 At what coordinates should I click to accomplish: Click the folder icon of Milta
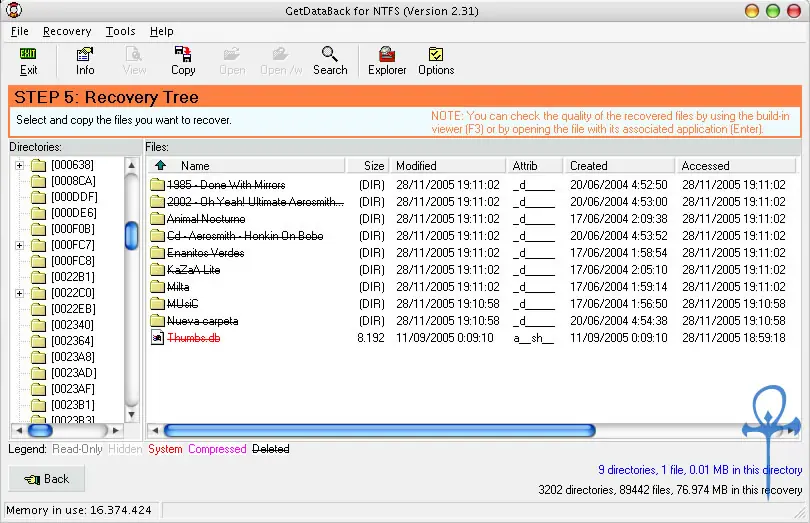(x=158, y=287)
